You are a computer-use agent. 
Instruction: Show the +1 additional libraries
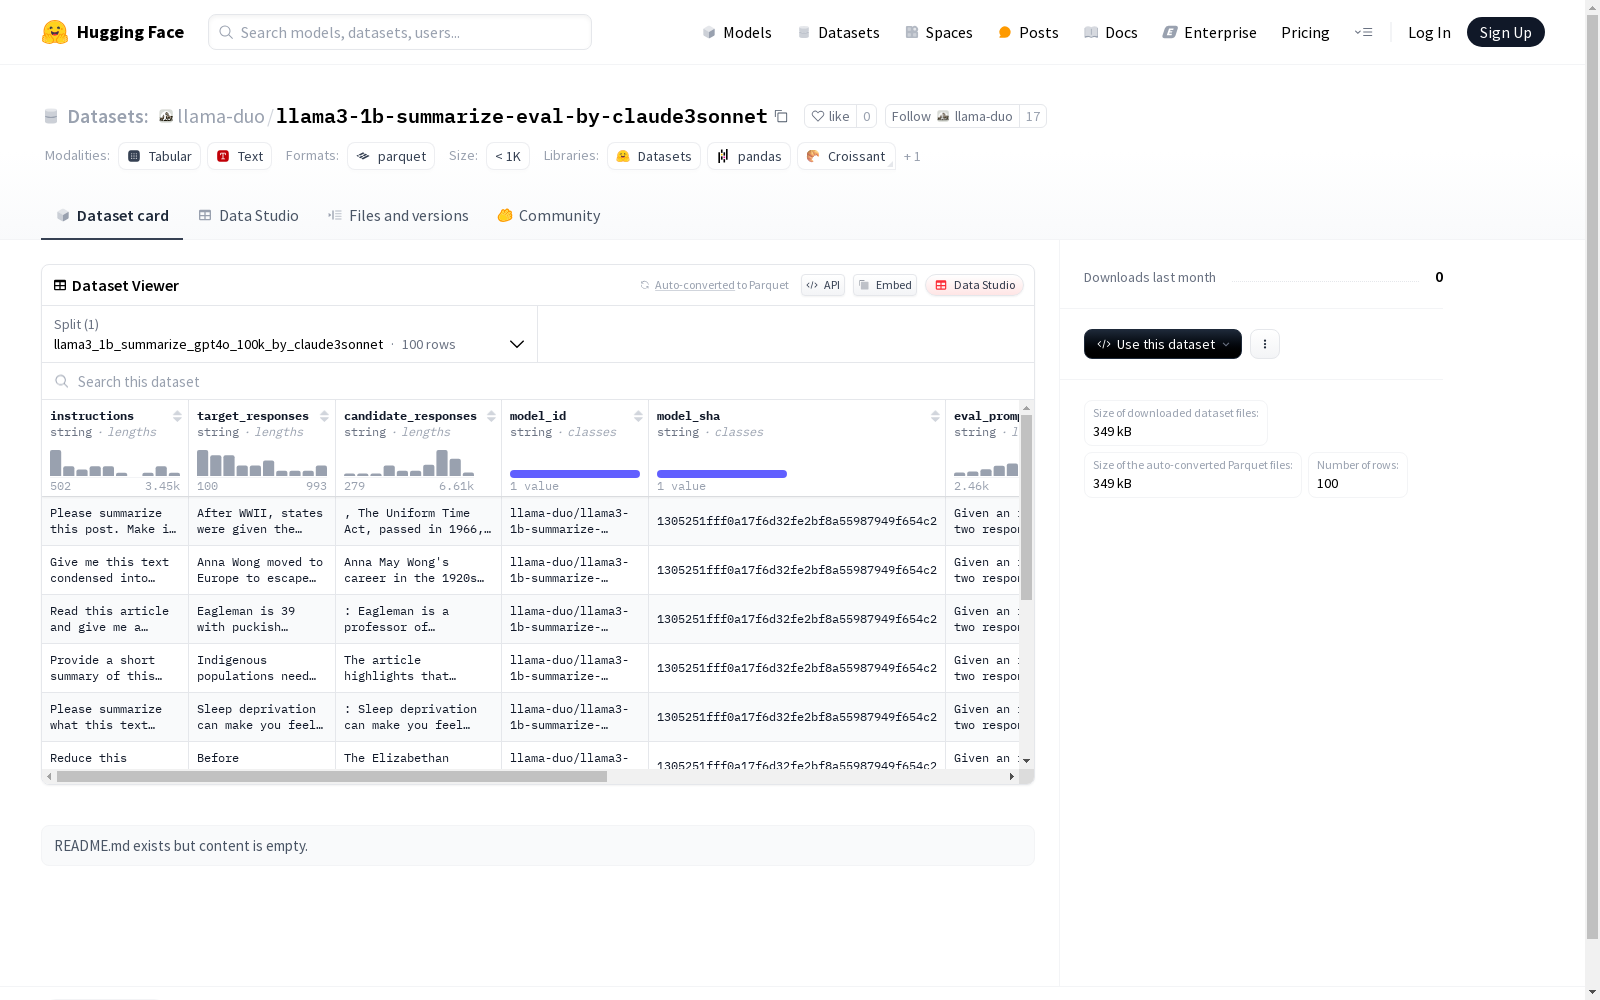tap(912, 156)
